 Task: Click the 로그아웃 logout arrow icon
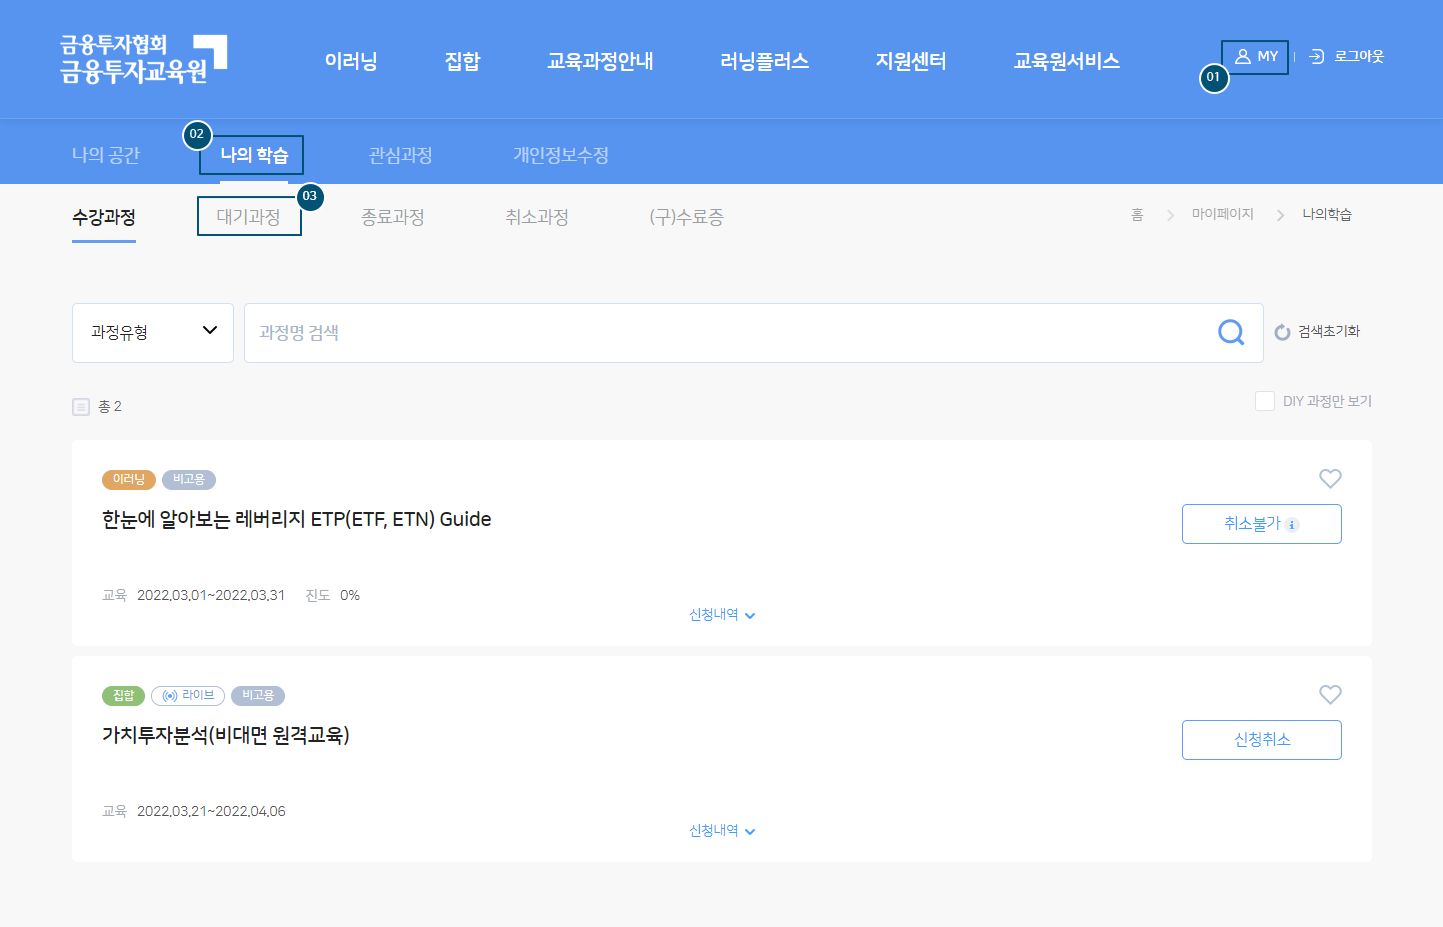click(1317, 57)
